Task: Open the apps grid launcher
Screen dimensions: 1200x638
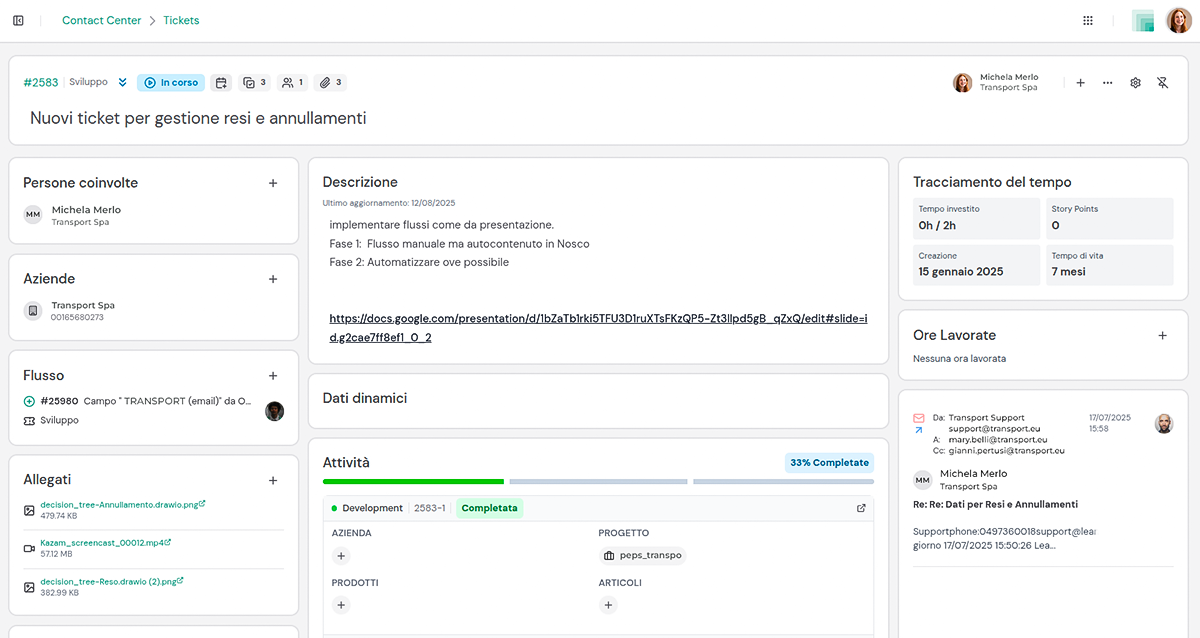Action: click(1088, 20)
